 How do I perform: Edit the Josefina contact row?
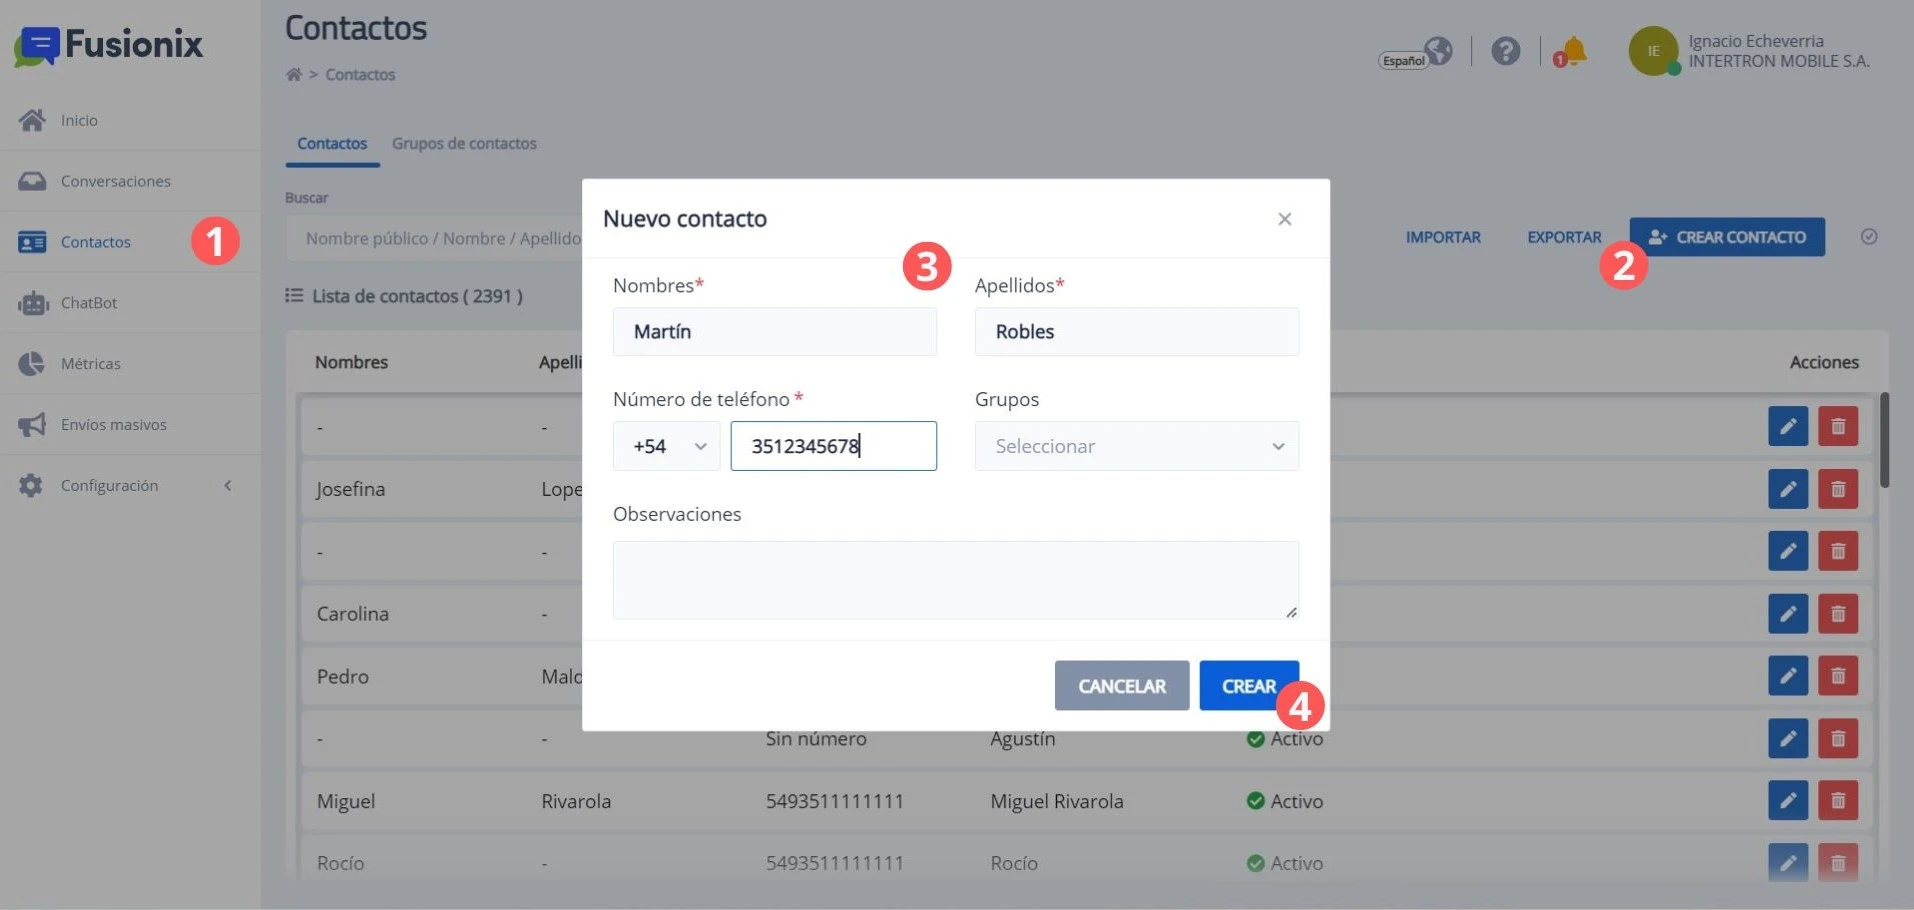[1787, 489]
